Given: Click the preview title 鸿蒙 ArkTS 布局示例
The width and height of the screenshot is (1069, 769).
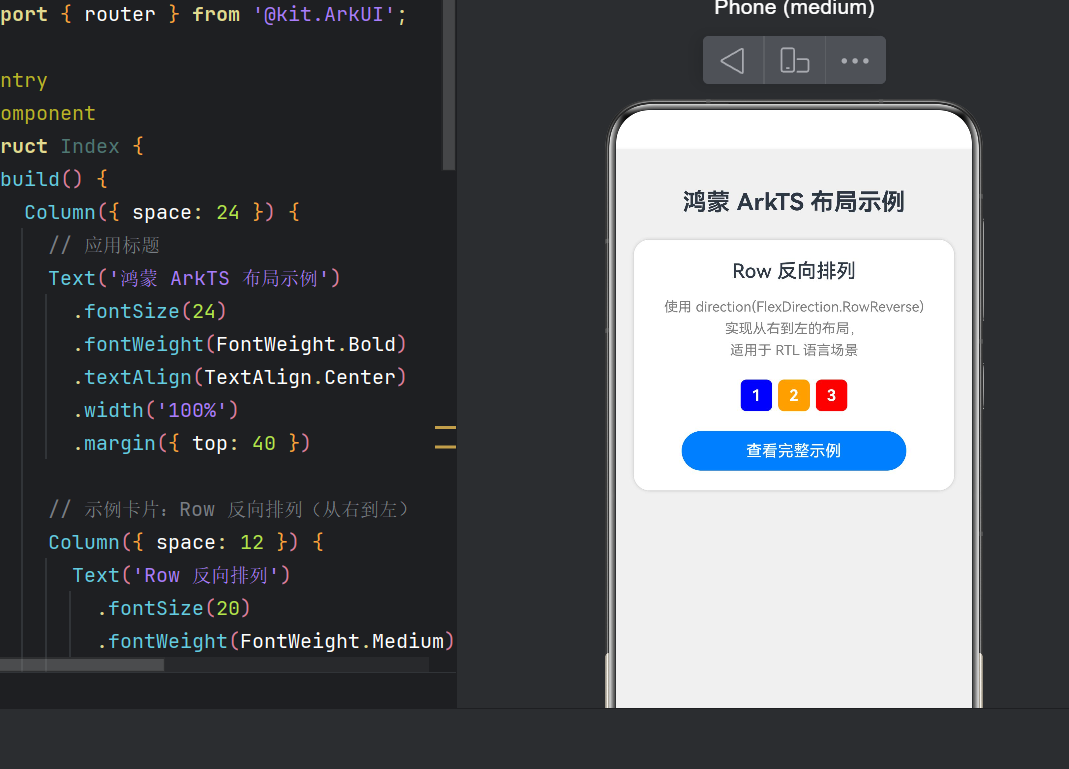Looking at the screenshot, I should coord(794,202).
